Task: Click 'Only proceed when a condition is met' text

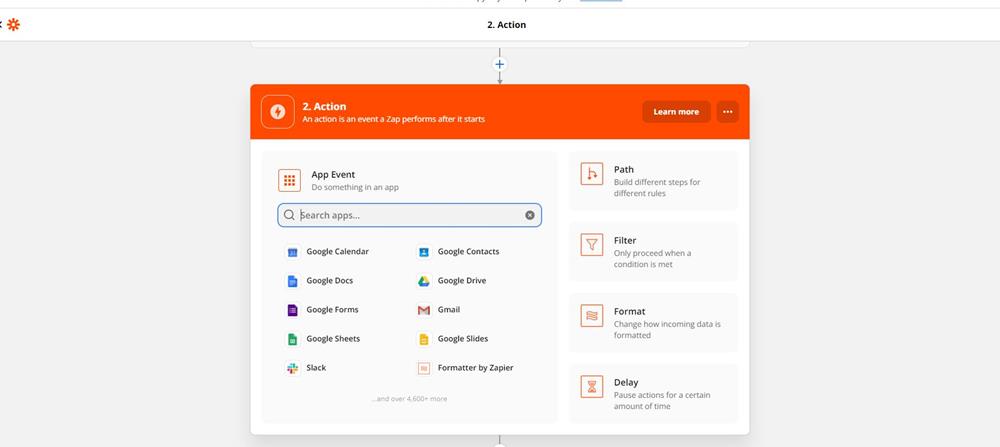Action: coord(652,258)
